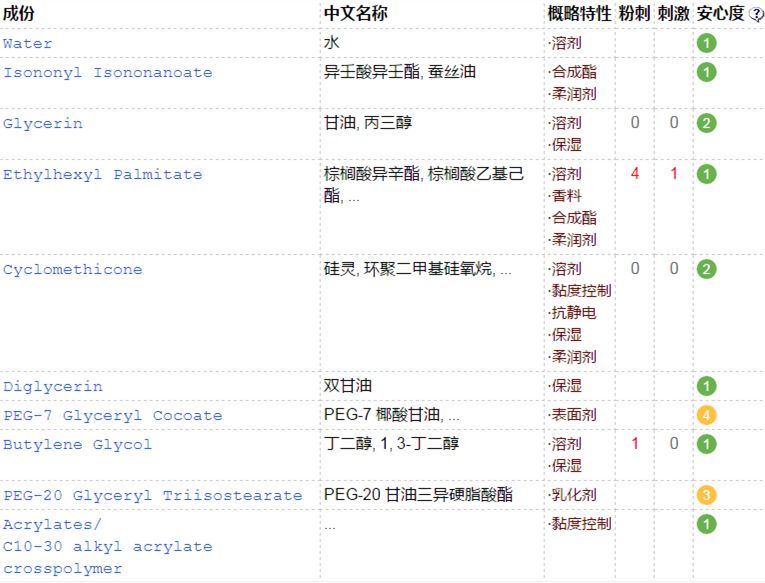The height and width of the screenshot is (583, 765).
Task: Click the Chinese name 丁二醇, 1, 3-丁二醇
Action: (x=391, y=443)
